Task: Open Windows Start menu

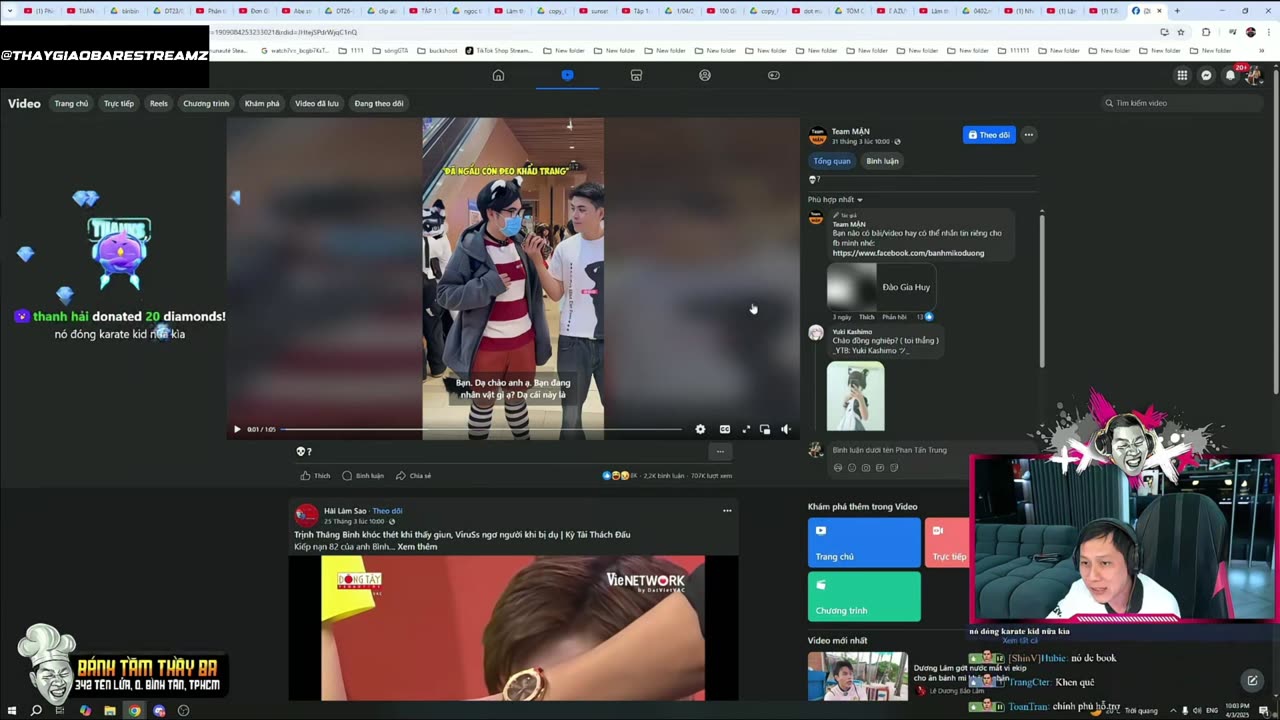Action: (x=11, y=711)
